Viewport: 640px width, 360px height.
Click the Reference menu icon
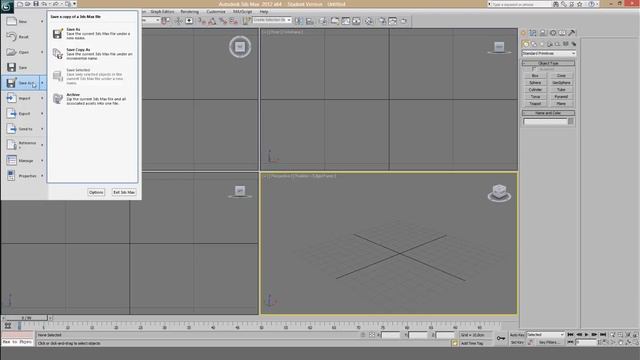tap(11, 144)
